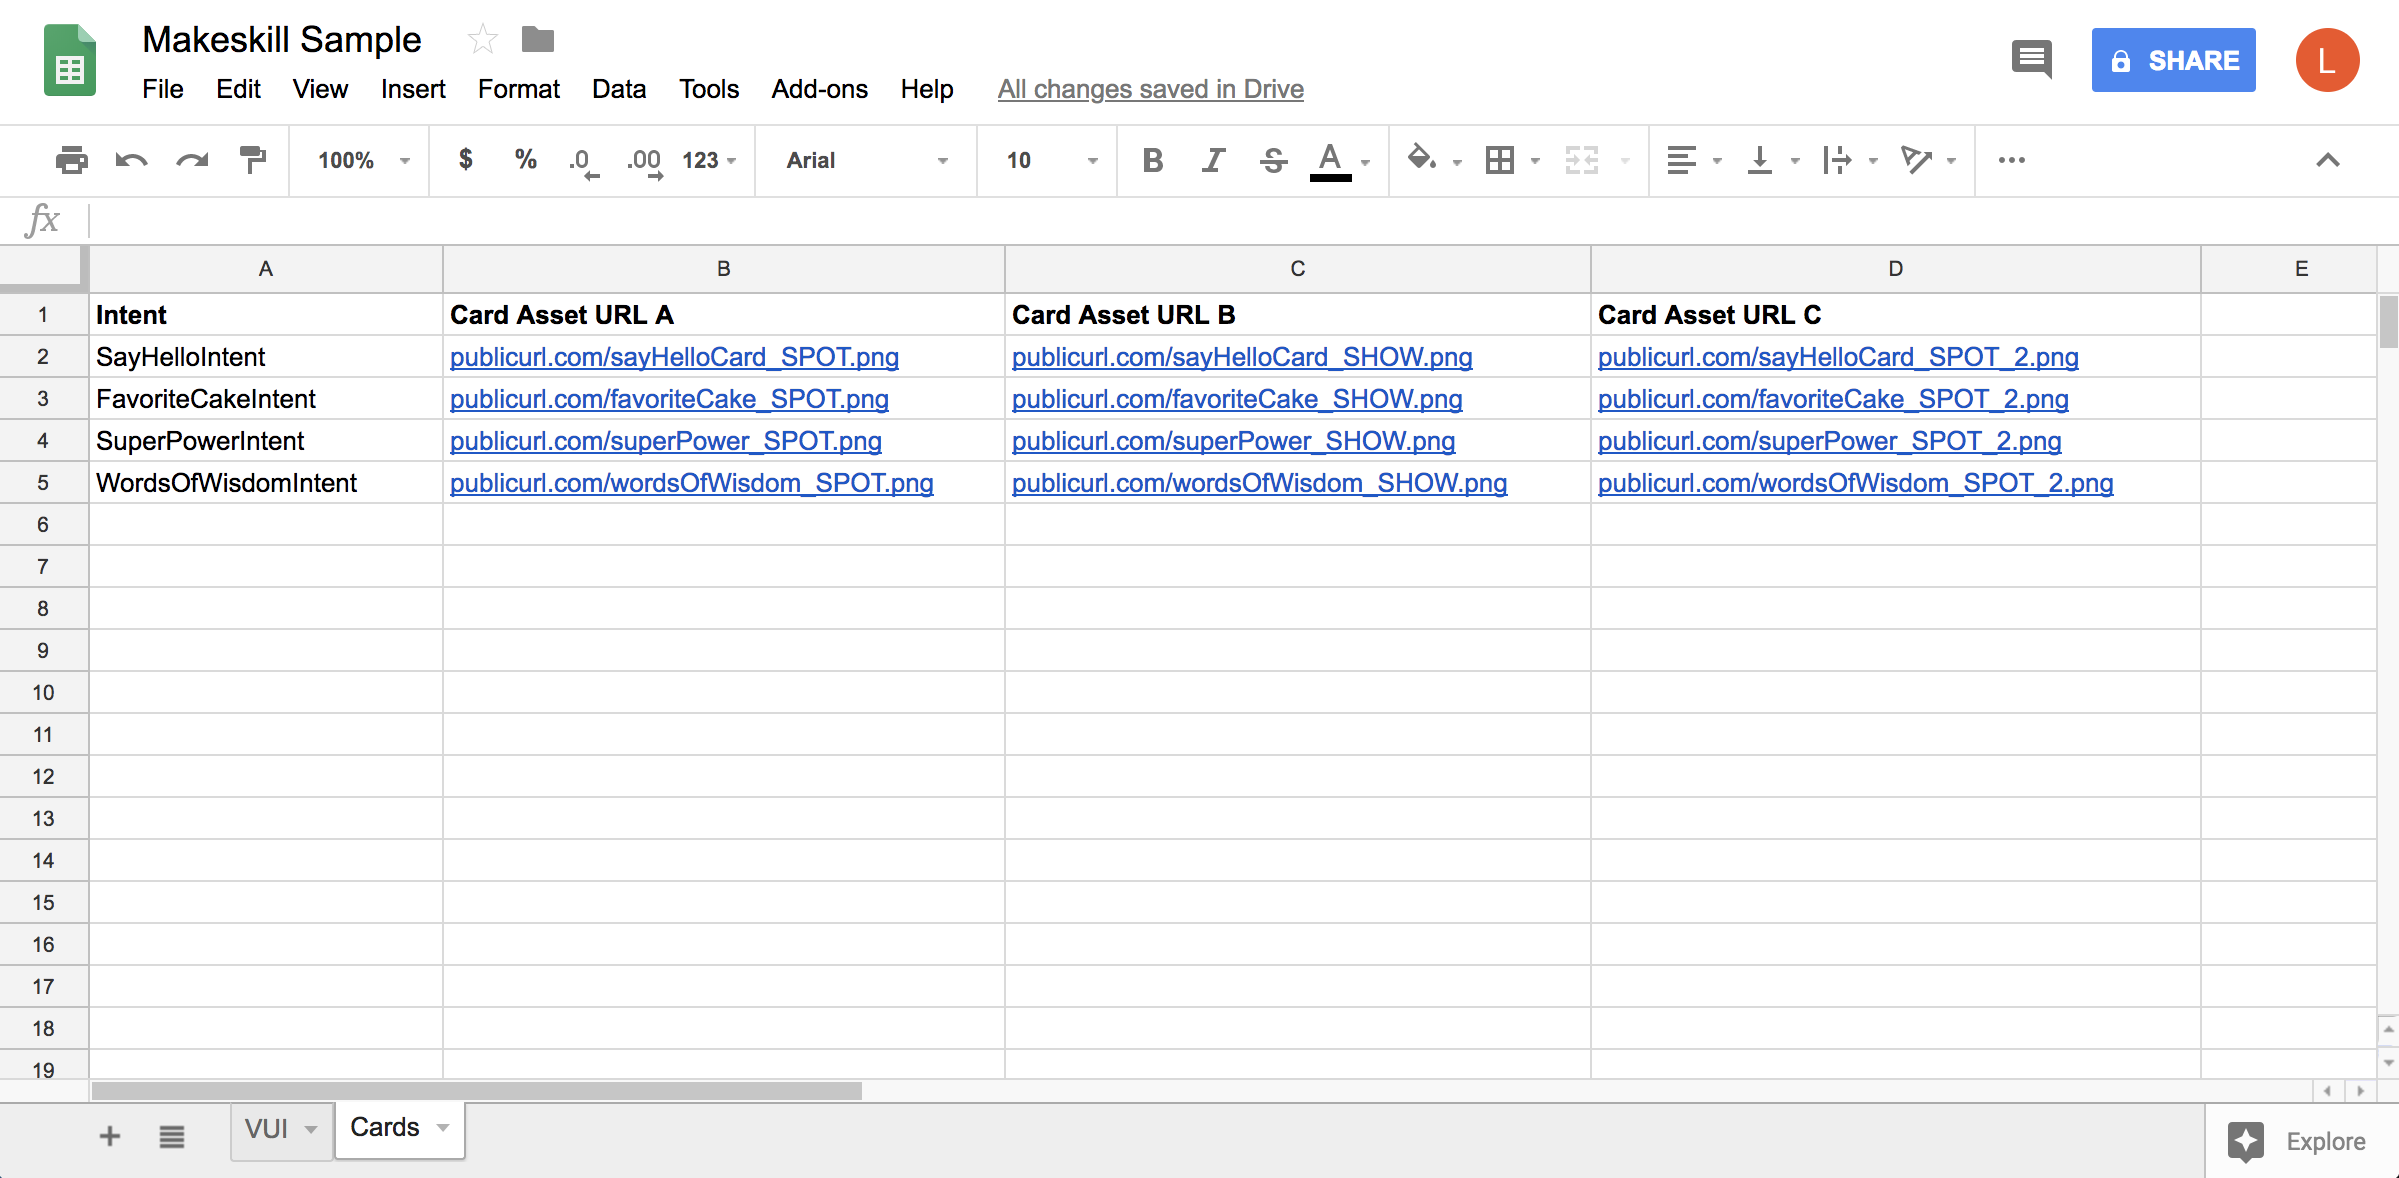Click the decrease decimal places icon
This screenshot has height=1178, width=2399.
[583, 161]
